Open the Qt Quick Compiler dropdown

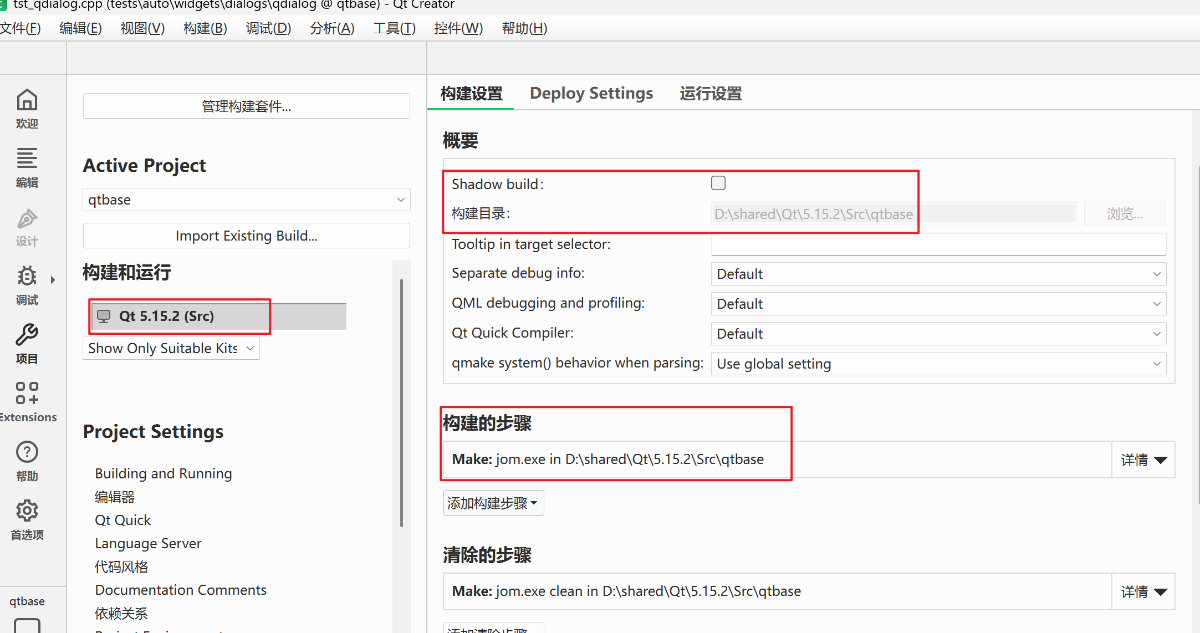point(939,333)
